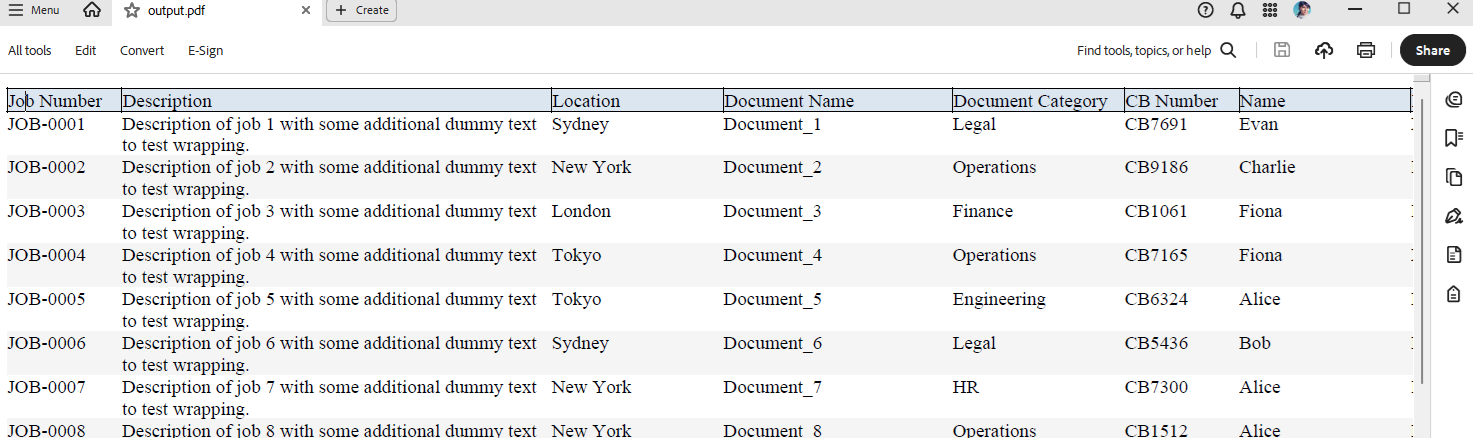Open All tools panel
The width and height of the screenshot is (1473, 438).
click(x=30, y=50)
